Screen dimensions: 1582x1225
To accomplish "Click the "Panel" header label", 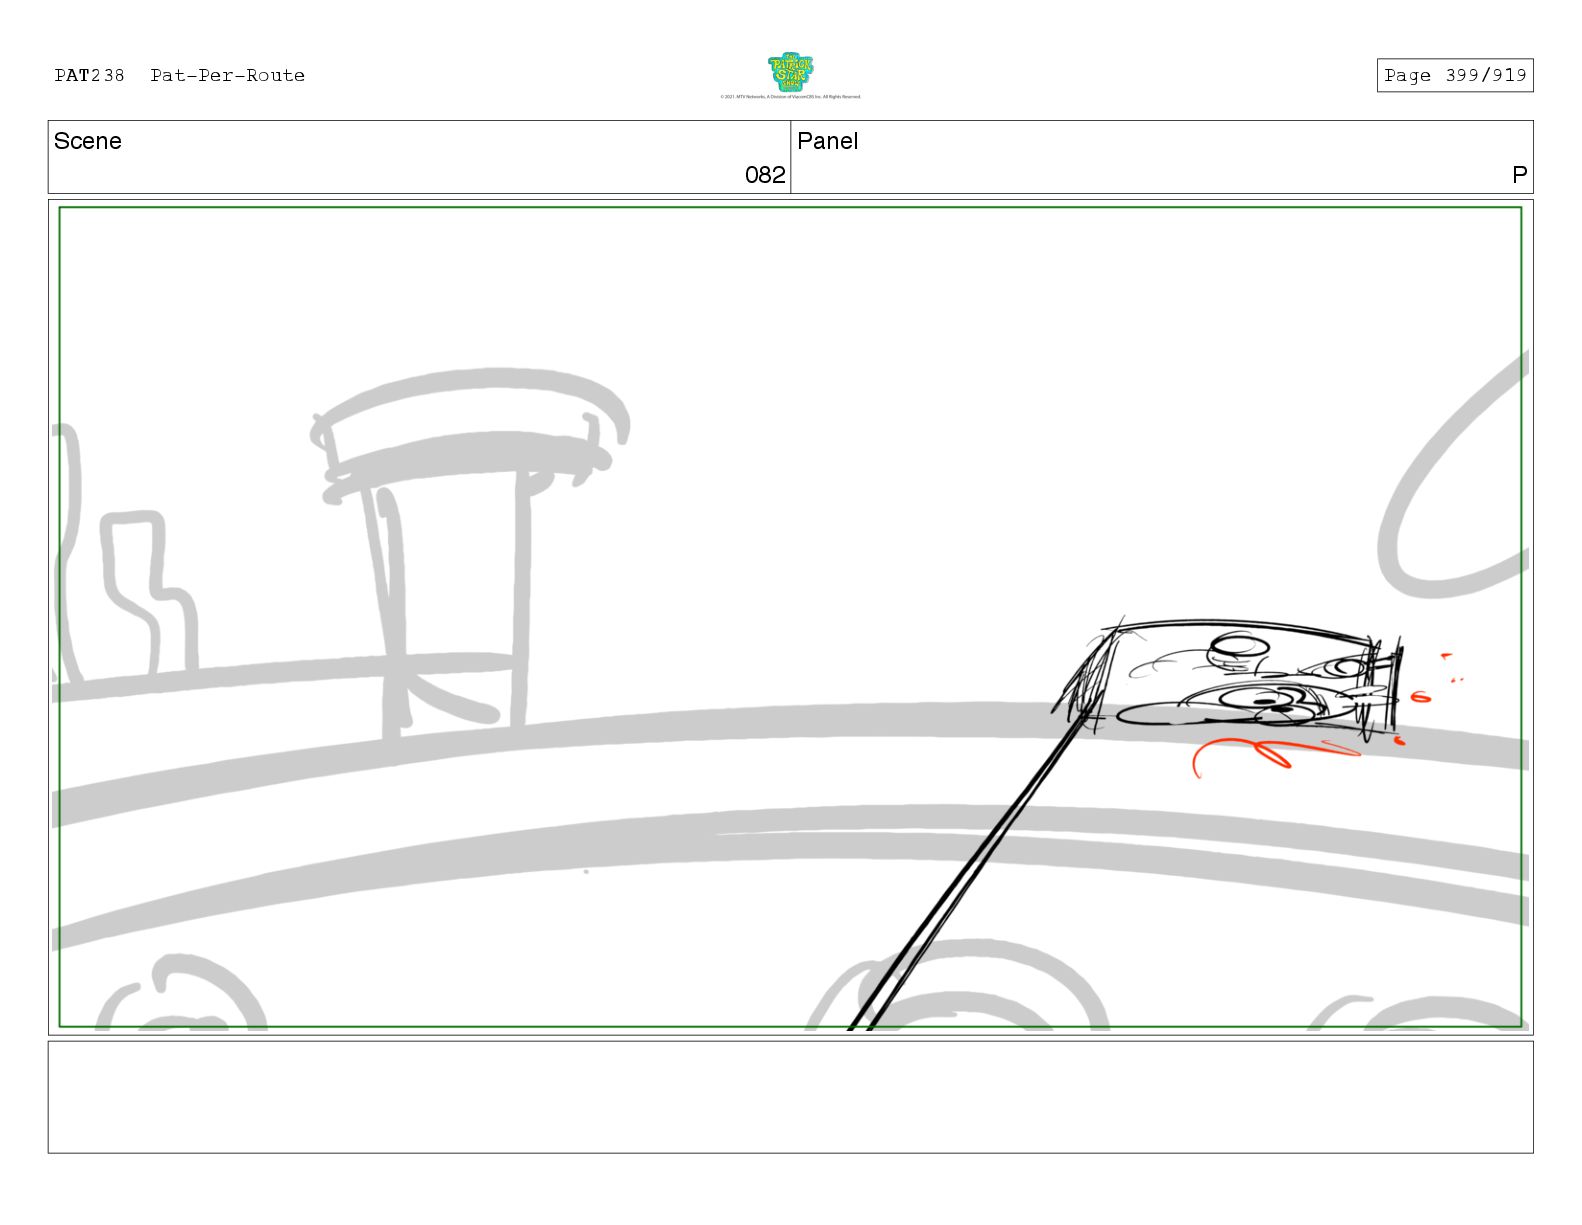I will pyautogui.click(x=828, y=141).
